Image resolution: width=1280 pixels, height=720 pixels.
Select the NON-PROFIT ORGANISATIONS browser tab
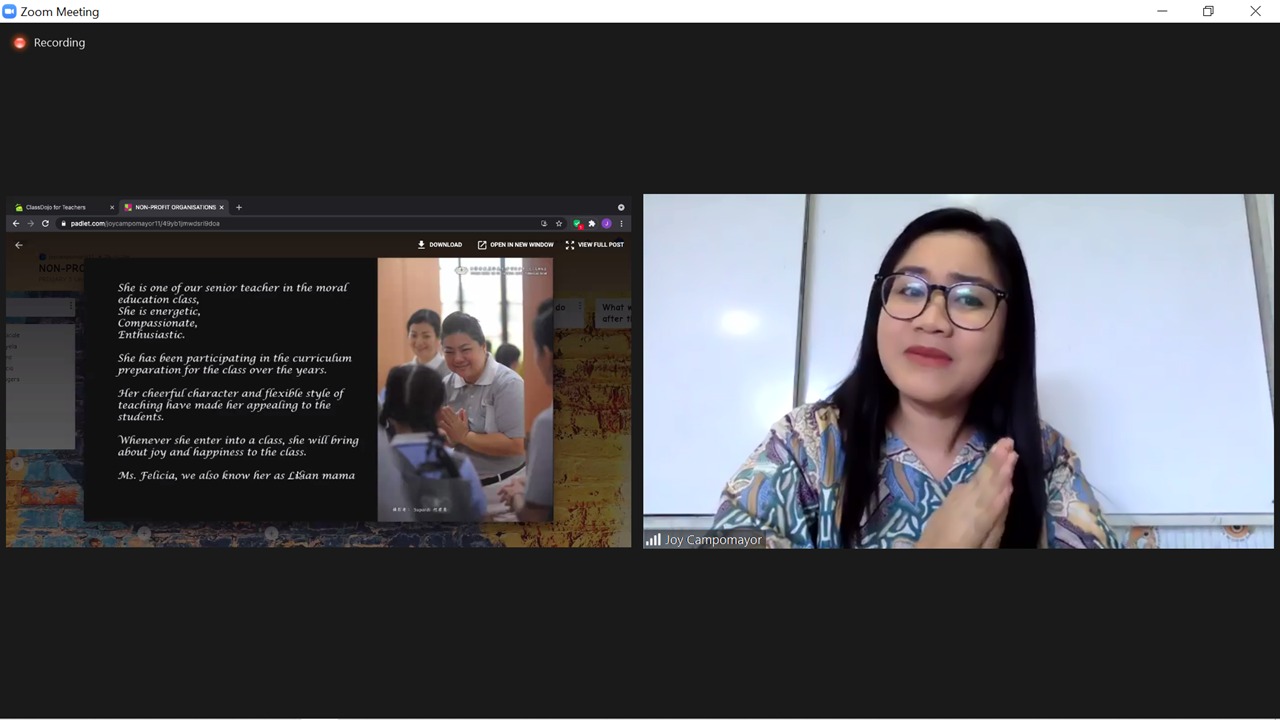pos(174,207)
